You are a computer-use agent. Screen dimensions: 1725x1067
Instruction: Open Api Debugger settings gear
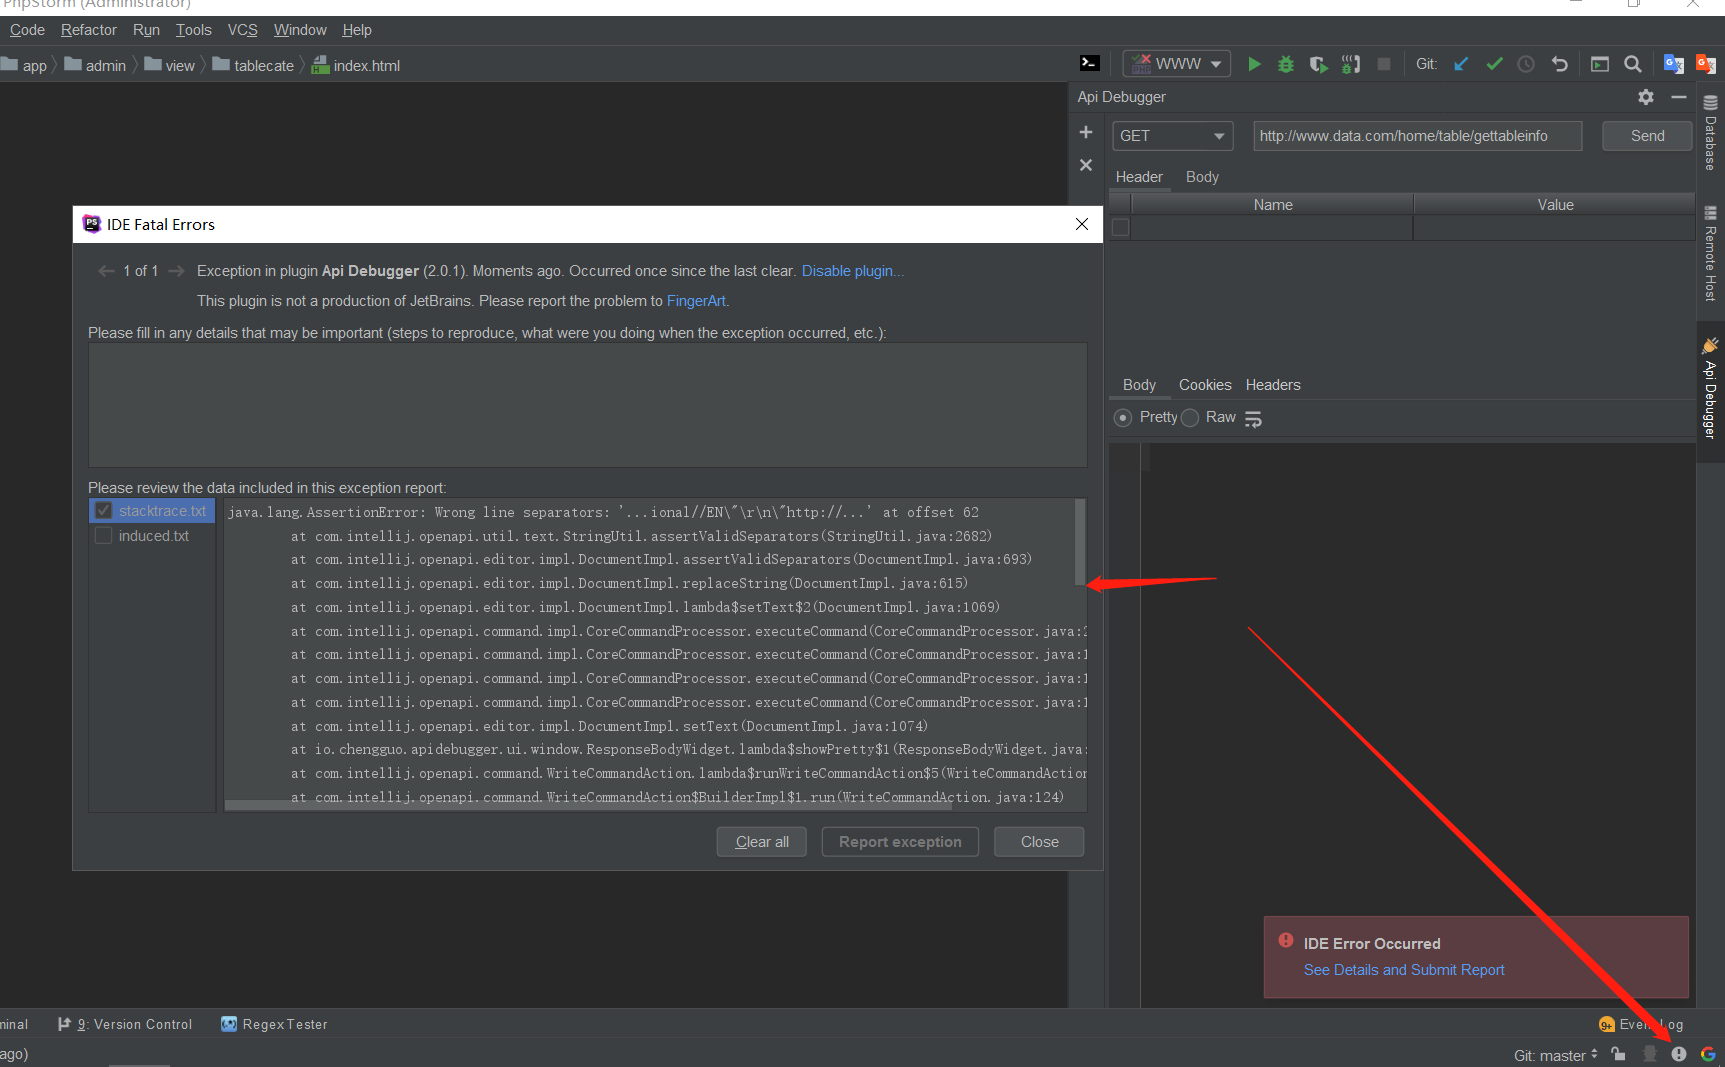pos(1646,97)
